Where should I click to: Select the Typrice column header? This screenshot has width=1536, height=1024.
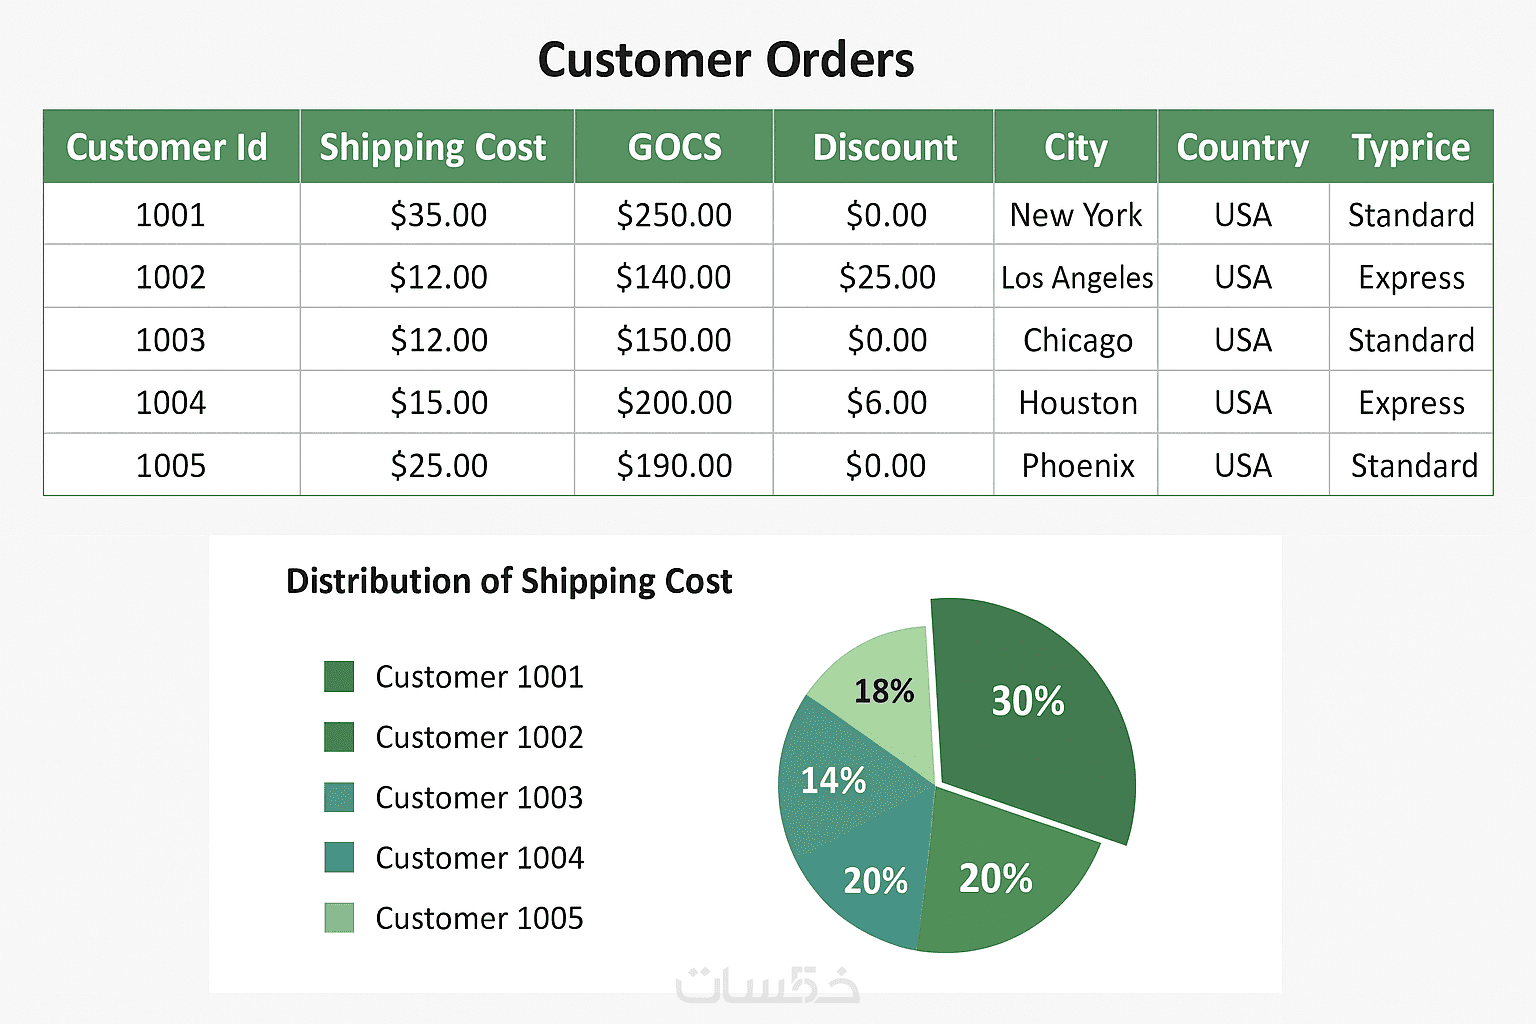click(x=1411, y=147)
